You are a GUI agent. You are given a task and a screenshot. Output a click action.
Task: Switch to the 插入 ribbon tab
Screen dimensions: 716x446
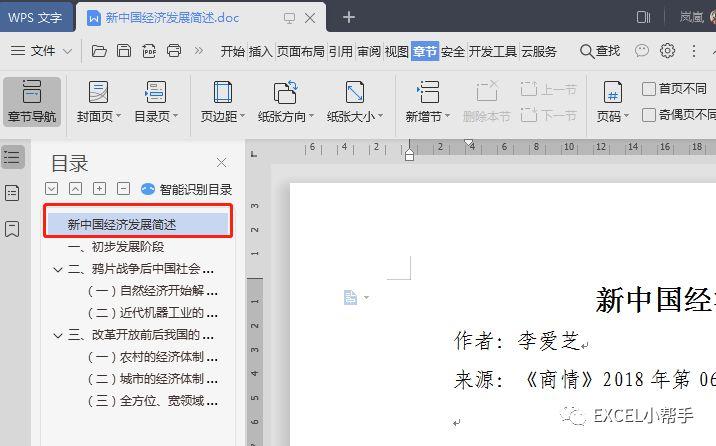(x=260, y=51)
